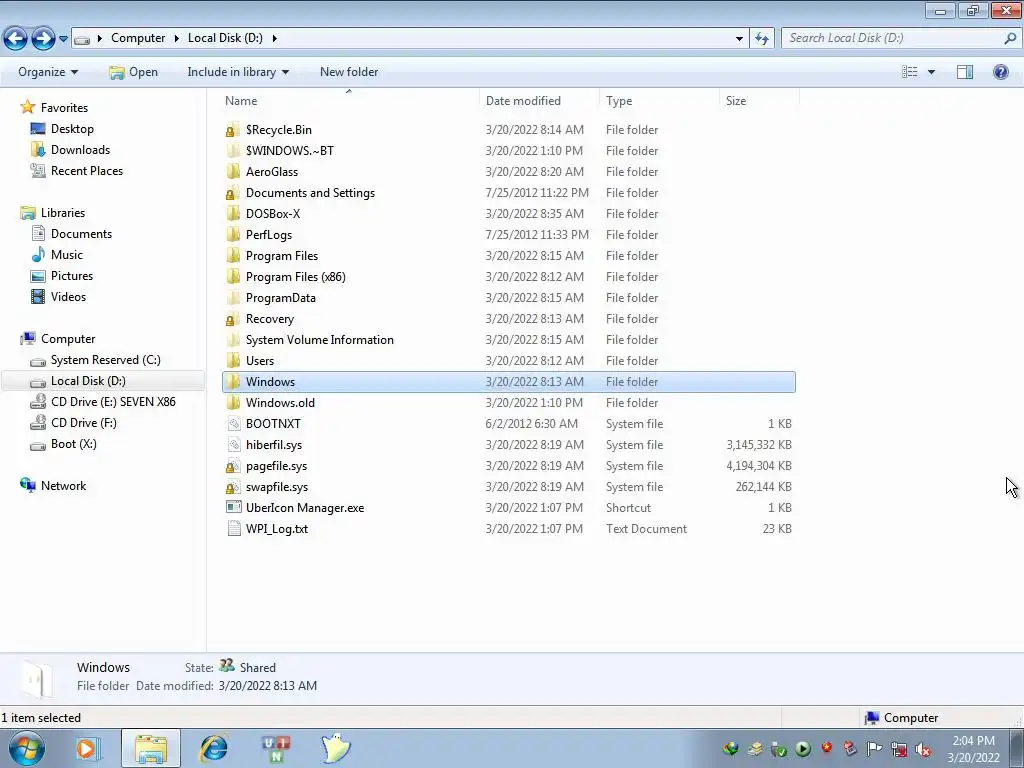Go back with the Back arrow button
This screenshot has width=1024, height=768.
pyautogui.click(x=16, y=39)
